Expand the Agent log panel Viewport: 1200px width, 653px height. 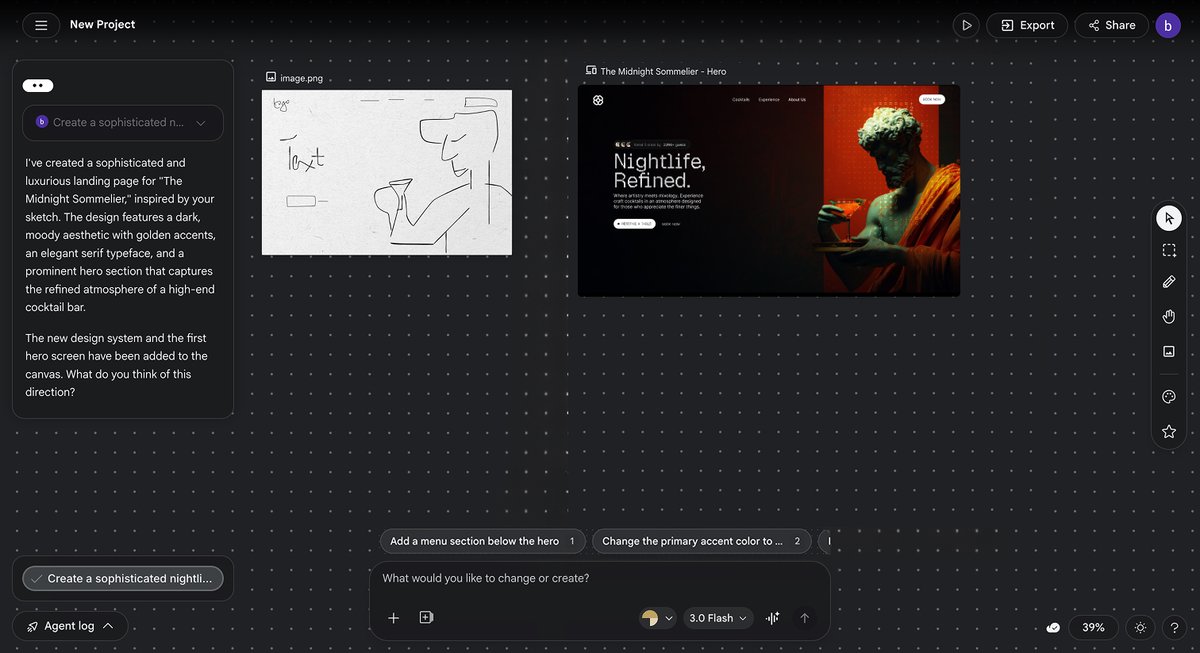70,626
